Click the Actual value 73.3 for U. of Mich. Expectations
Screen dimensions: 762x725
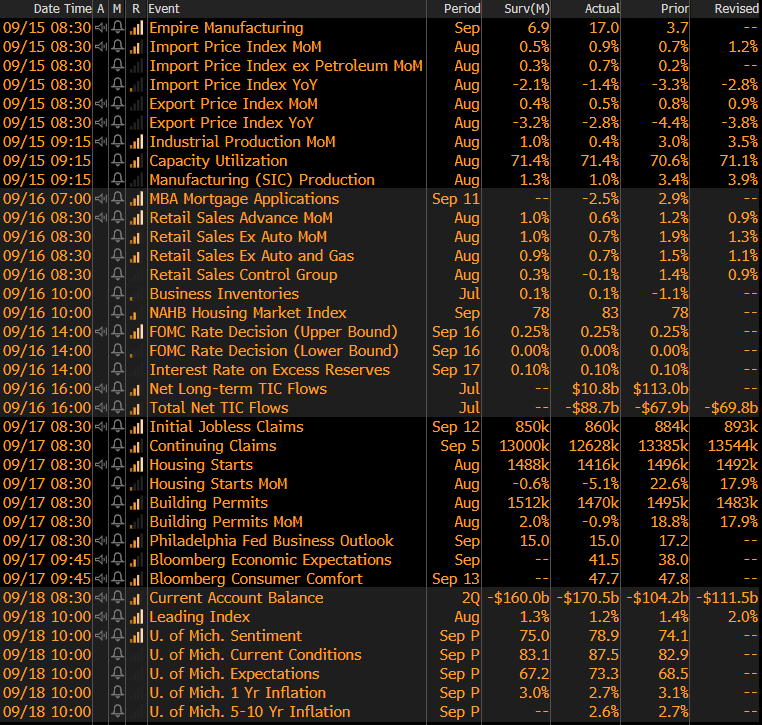click(604, 673)
